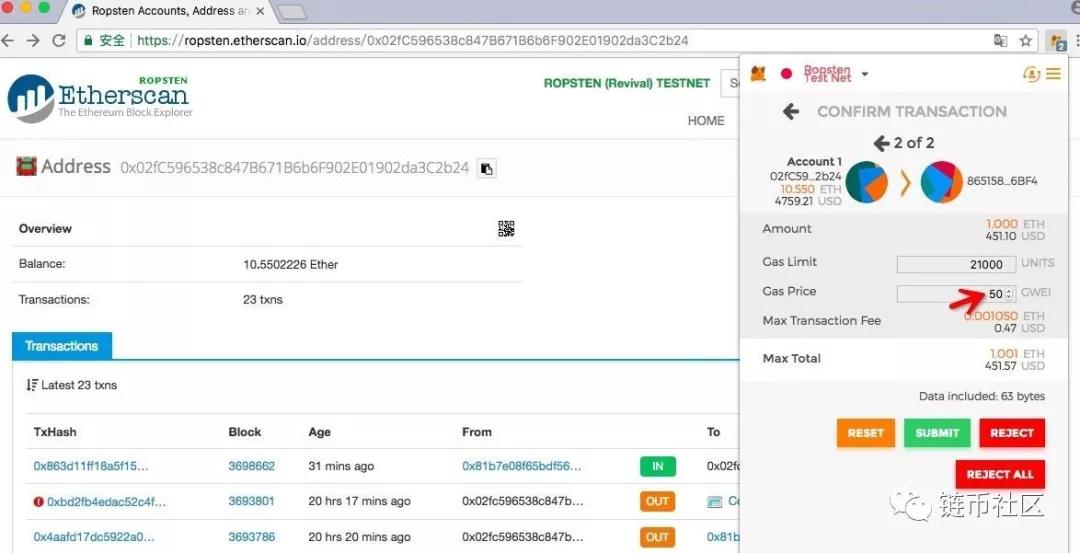Click the bookmark star in address bar
This screenshot has height=553, width=1080.
pos(1025,41)
